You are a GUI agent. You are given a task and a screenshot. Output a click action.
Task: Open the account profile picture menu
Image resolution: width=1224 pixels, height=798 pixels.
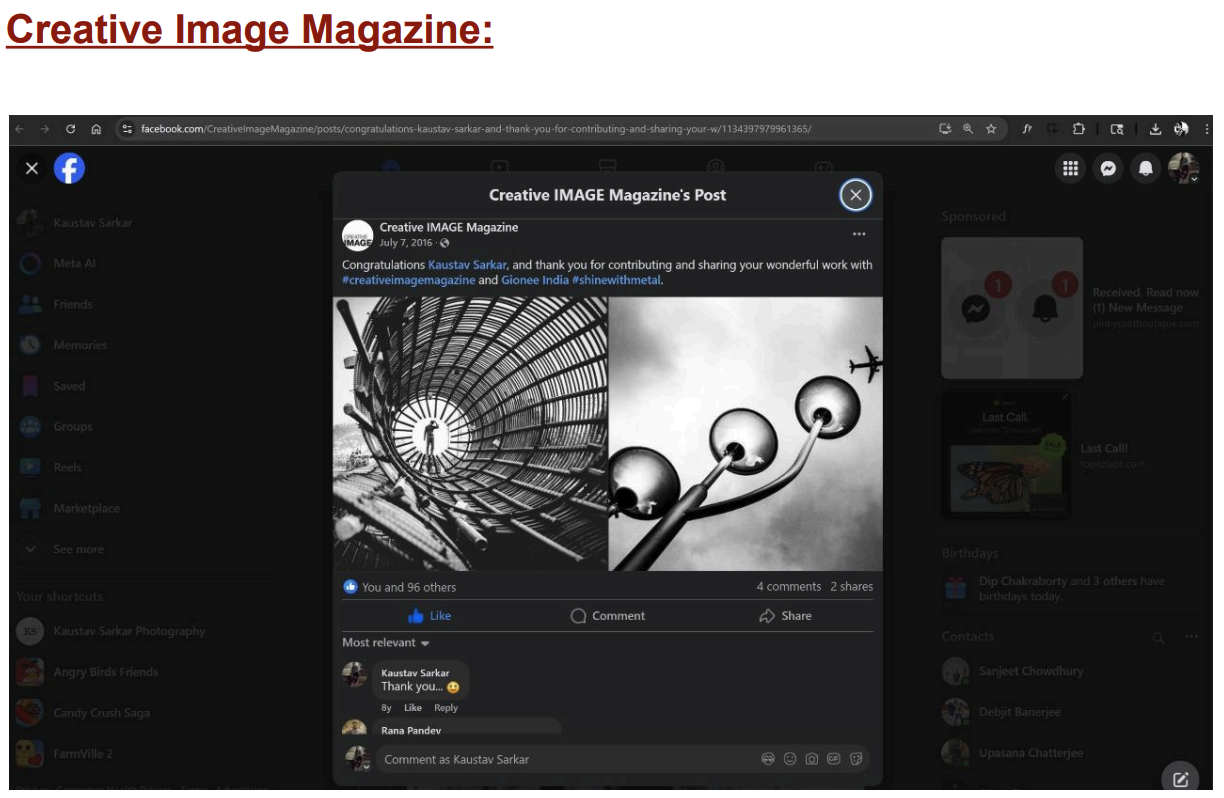pos(1184,169)
